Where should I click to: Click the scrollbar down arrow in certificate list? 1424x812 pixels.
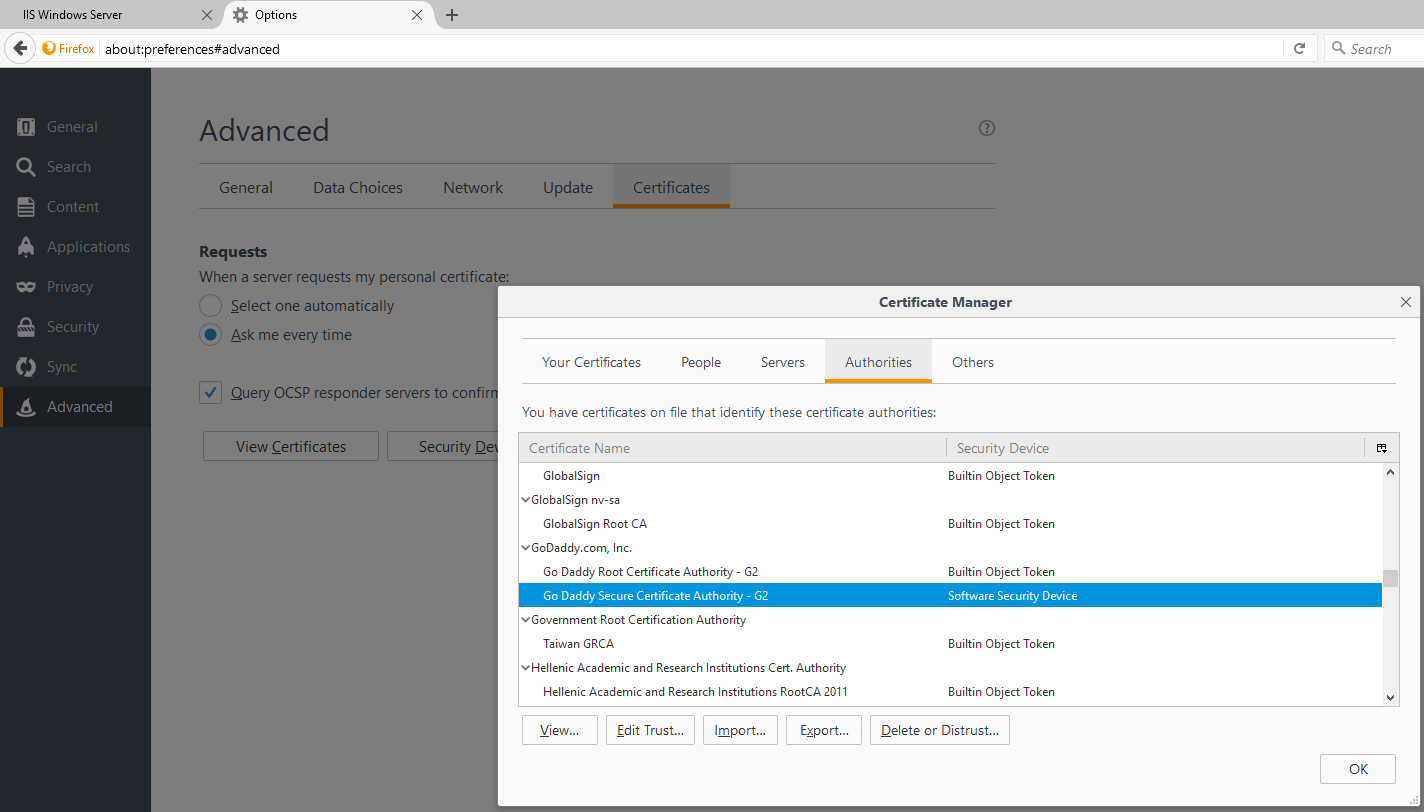tap(1390, 697)
